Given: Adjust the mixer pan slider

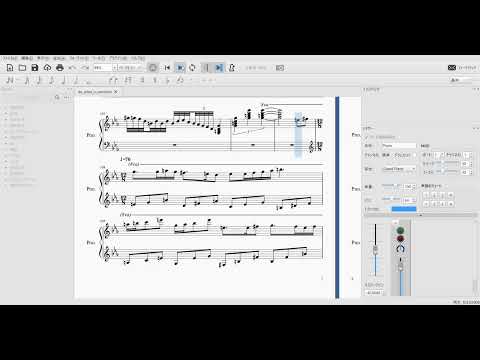Looking at the screenshot, I should click(391, 199).
